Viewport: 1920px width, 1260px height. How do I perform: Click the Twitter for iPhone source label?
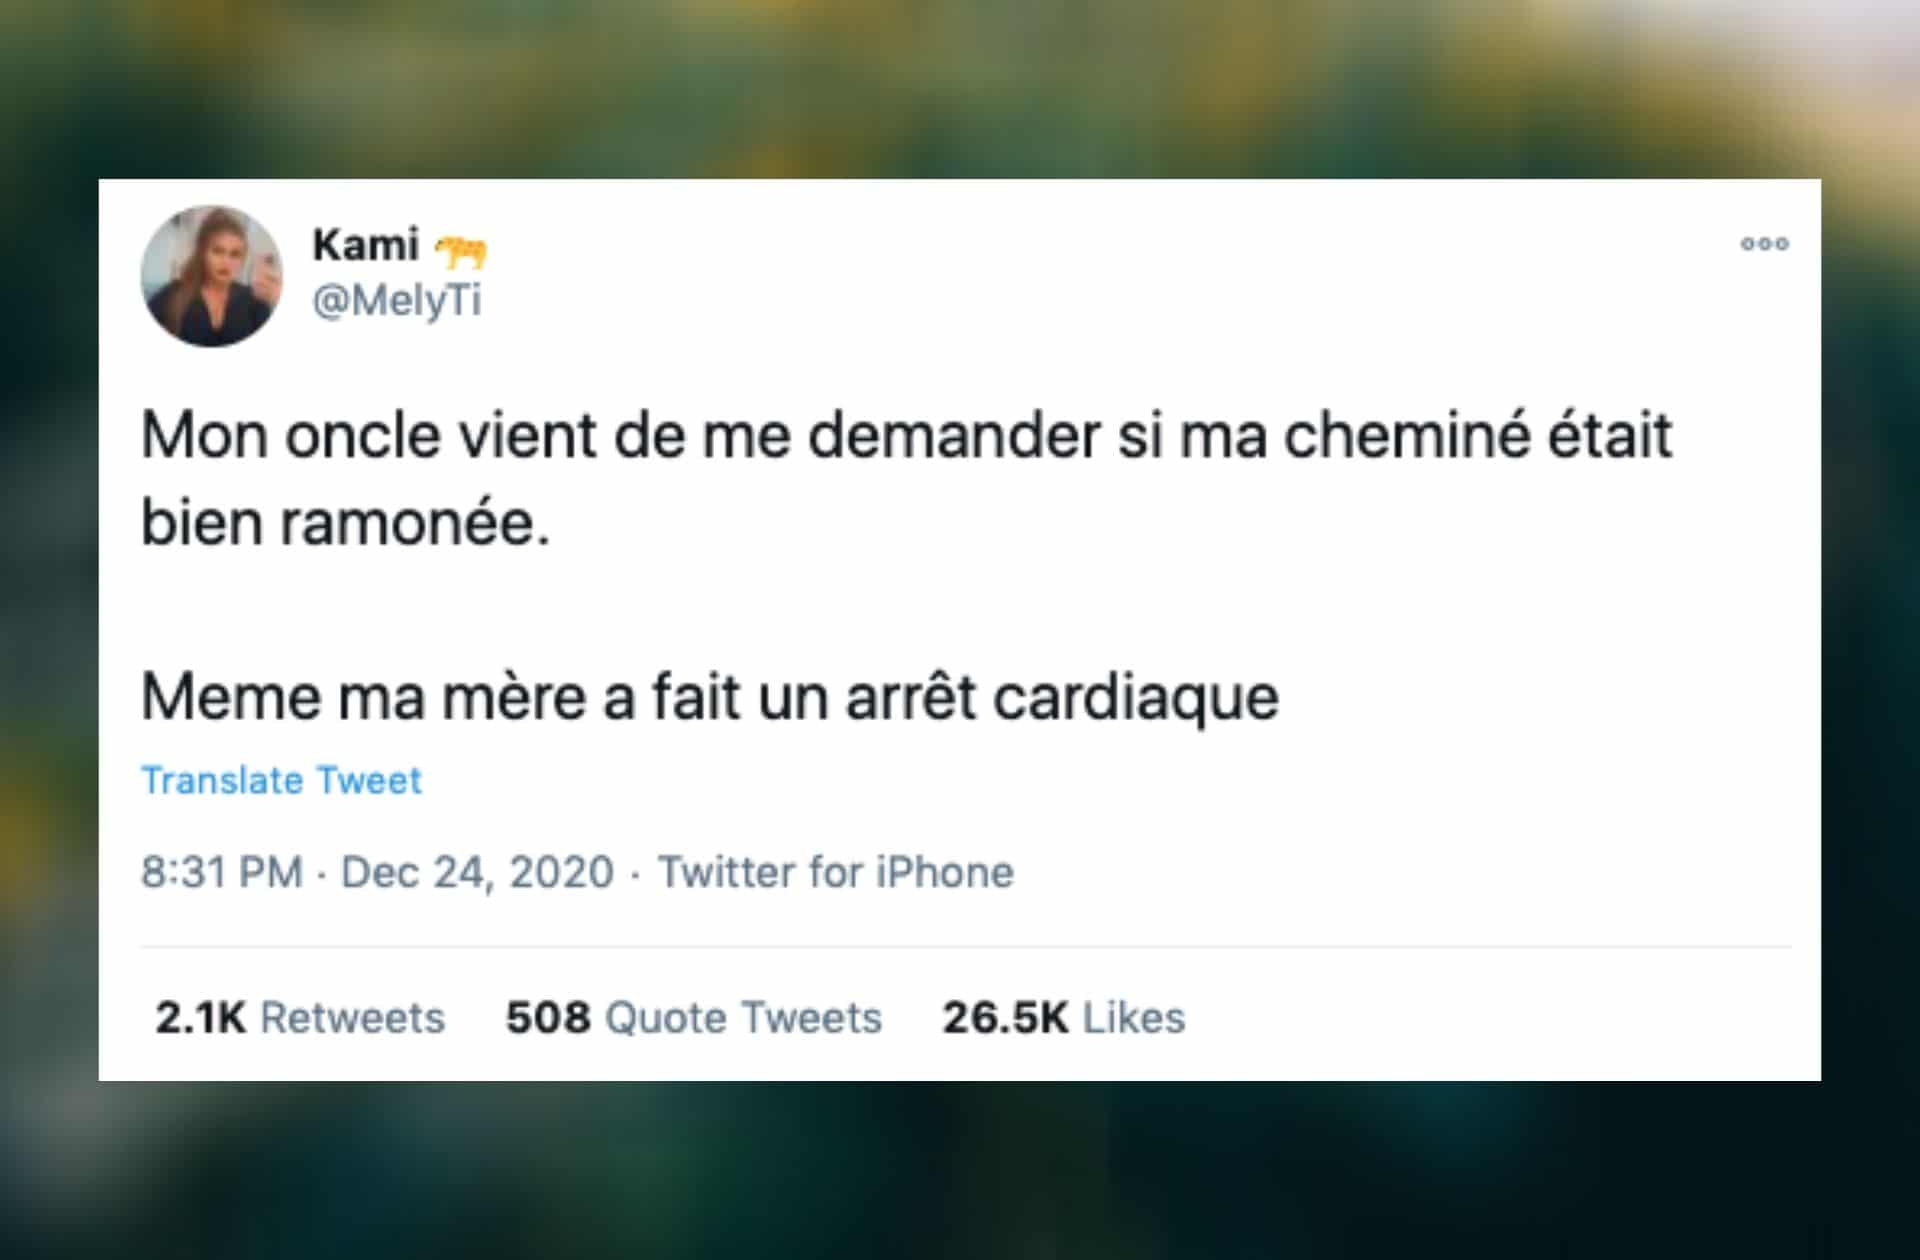tap(835, 872)
